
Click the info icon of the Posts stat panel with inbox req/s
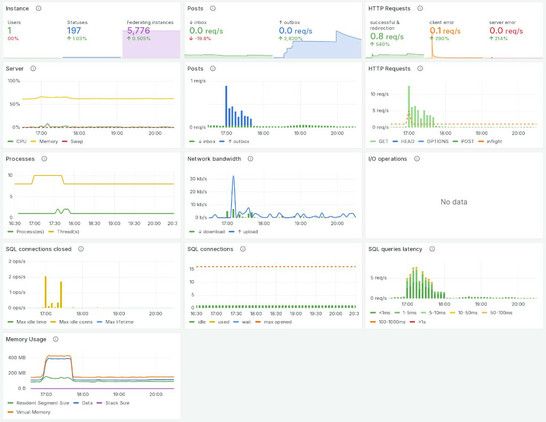[213, 8]
